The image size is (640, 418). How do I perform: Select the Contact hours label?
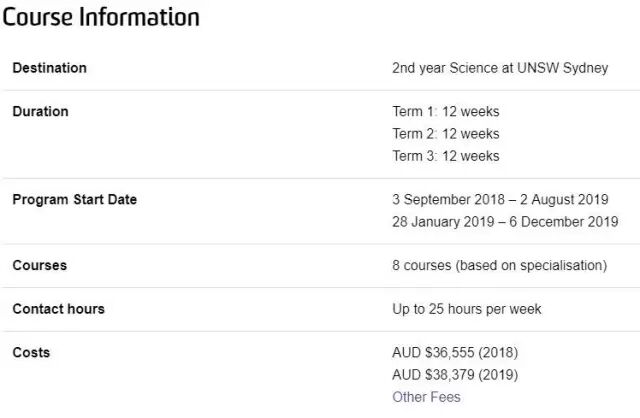pos(58,309)
